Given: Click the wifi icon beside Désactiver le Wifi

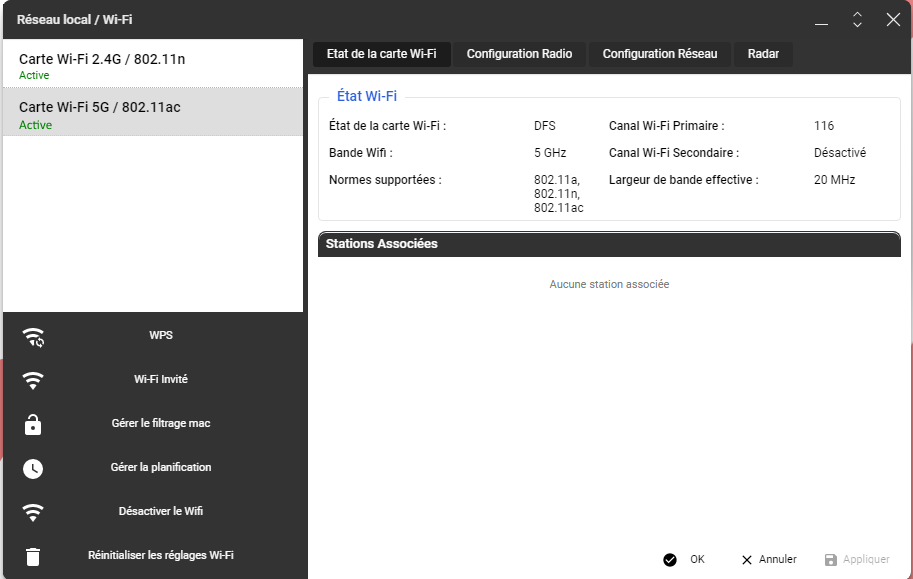Looking at the screenshot, I should click(33, 512).
